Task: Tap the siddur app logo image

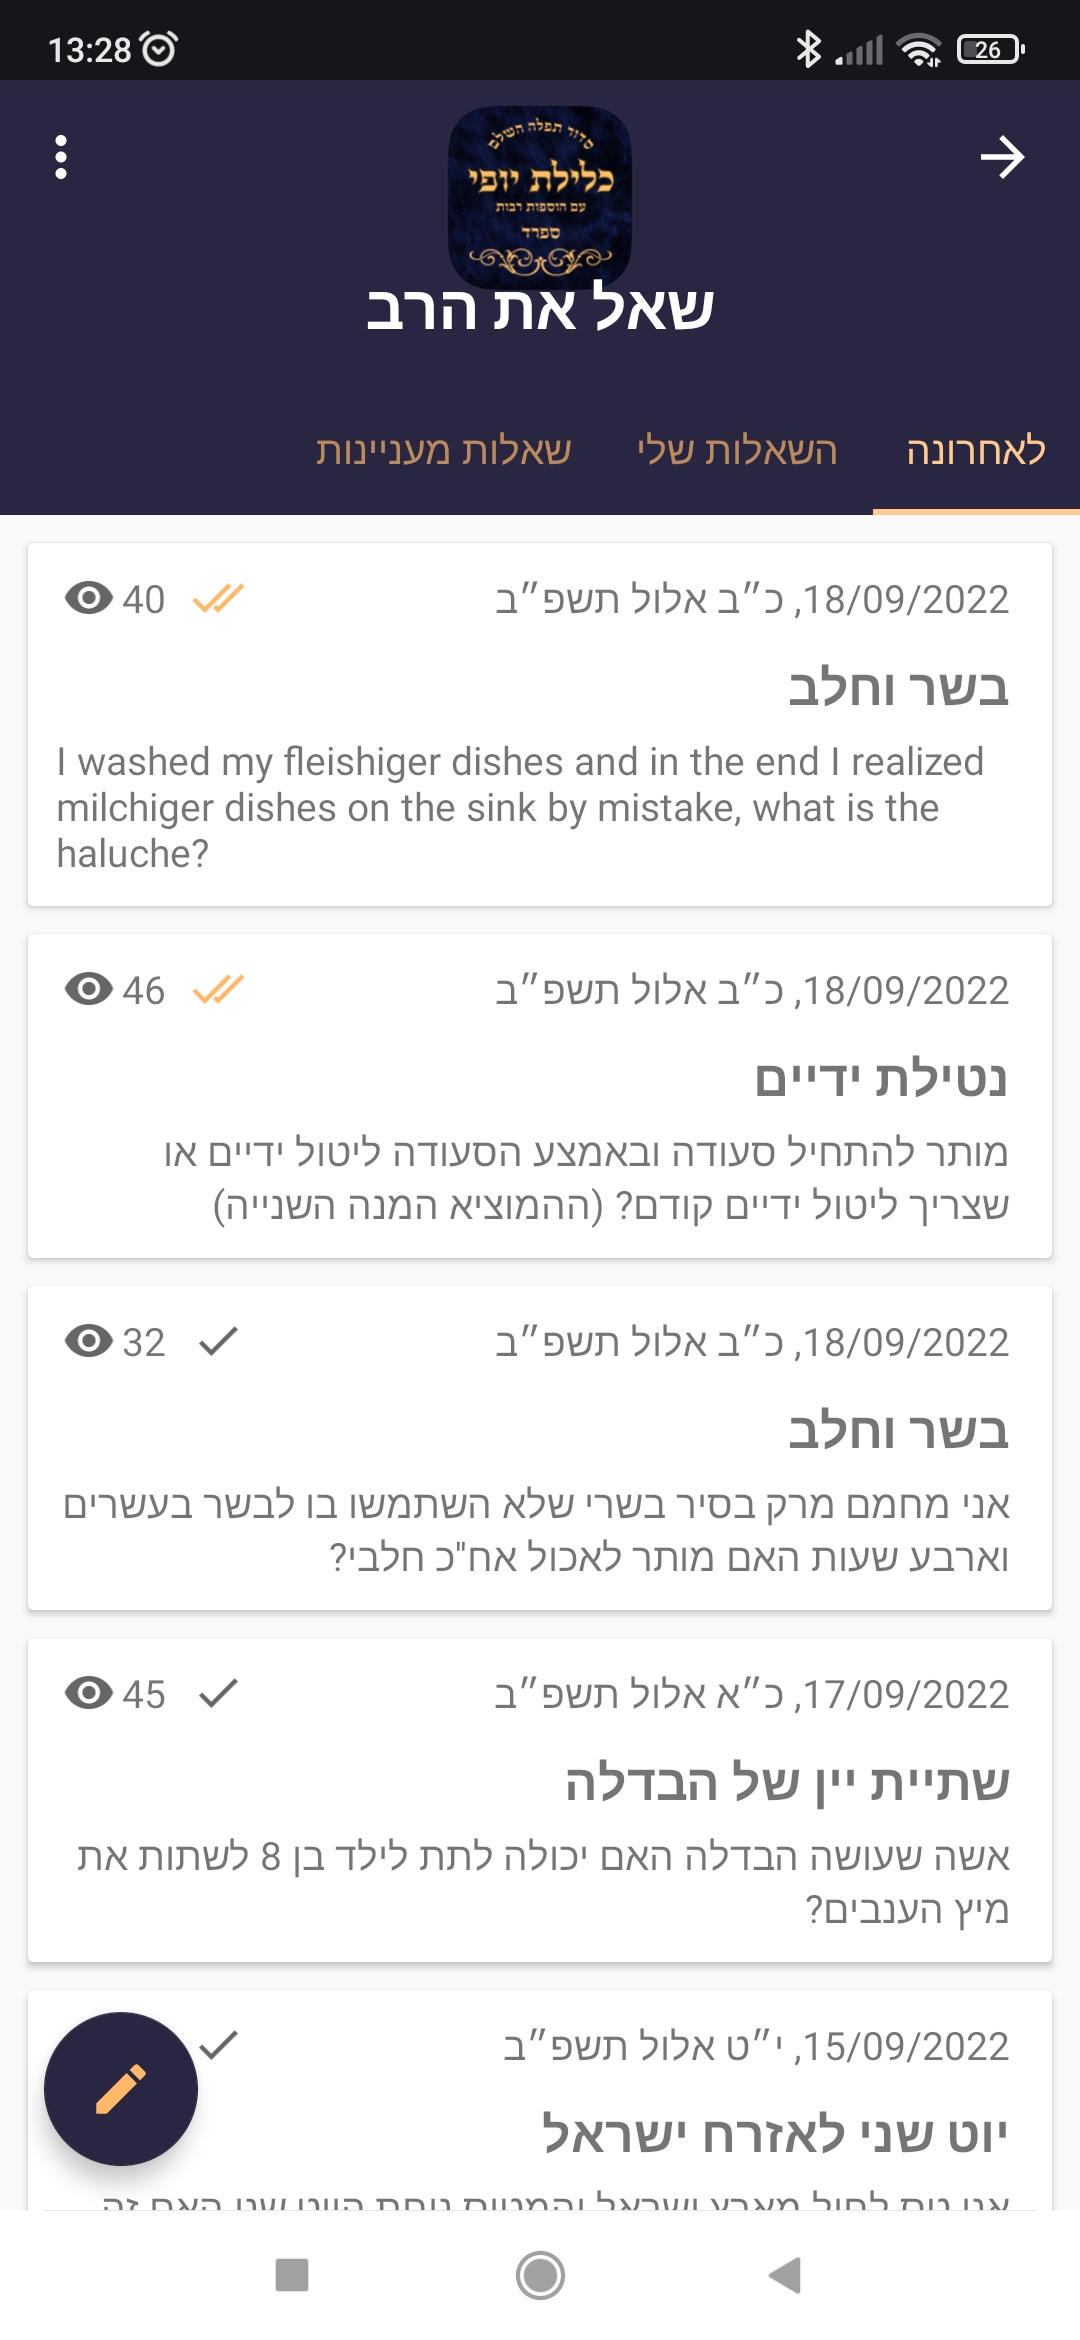Action: 540,197
